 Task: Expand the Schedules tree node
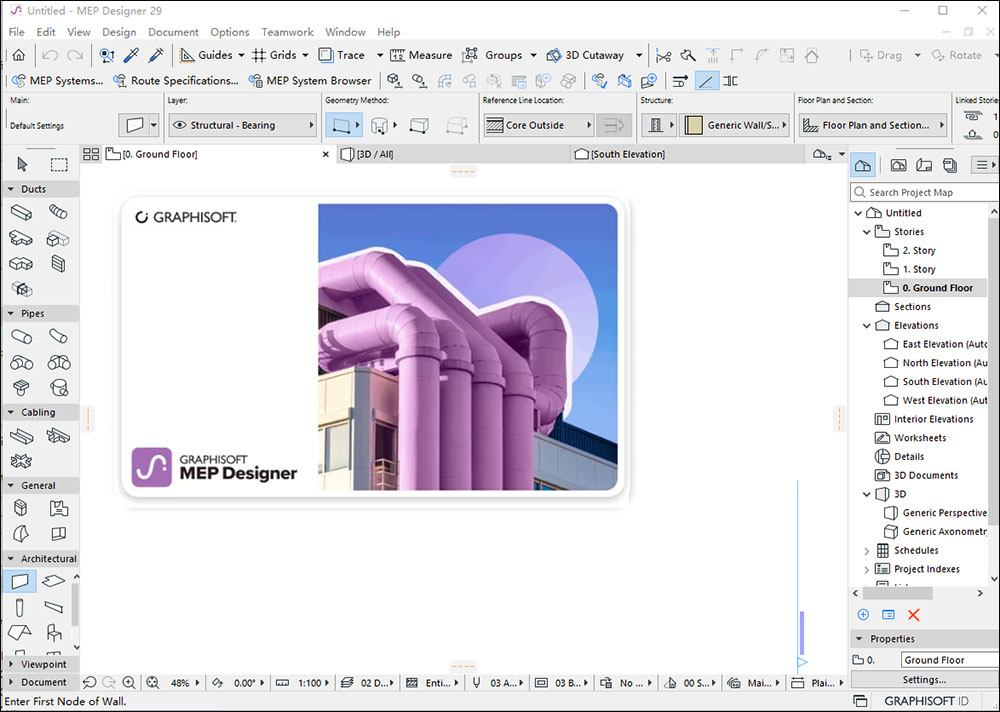tap(867, 551)
